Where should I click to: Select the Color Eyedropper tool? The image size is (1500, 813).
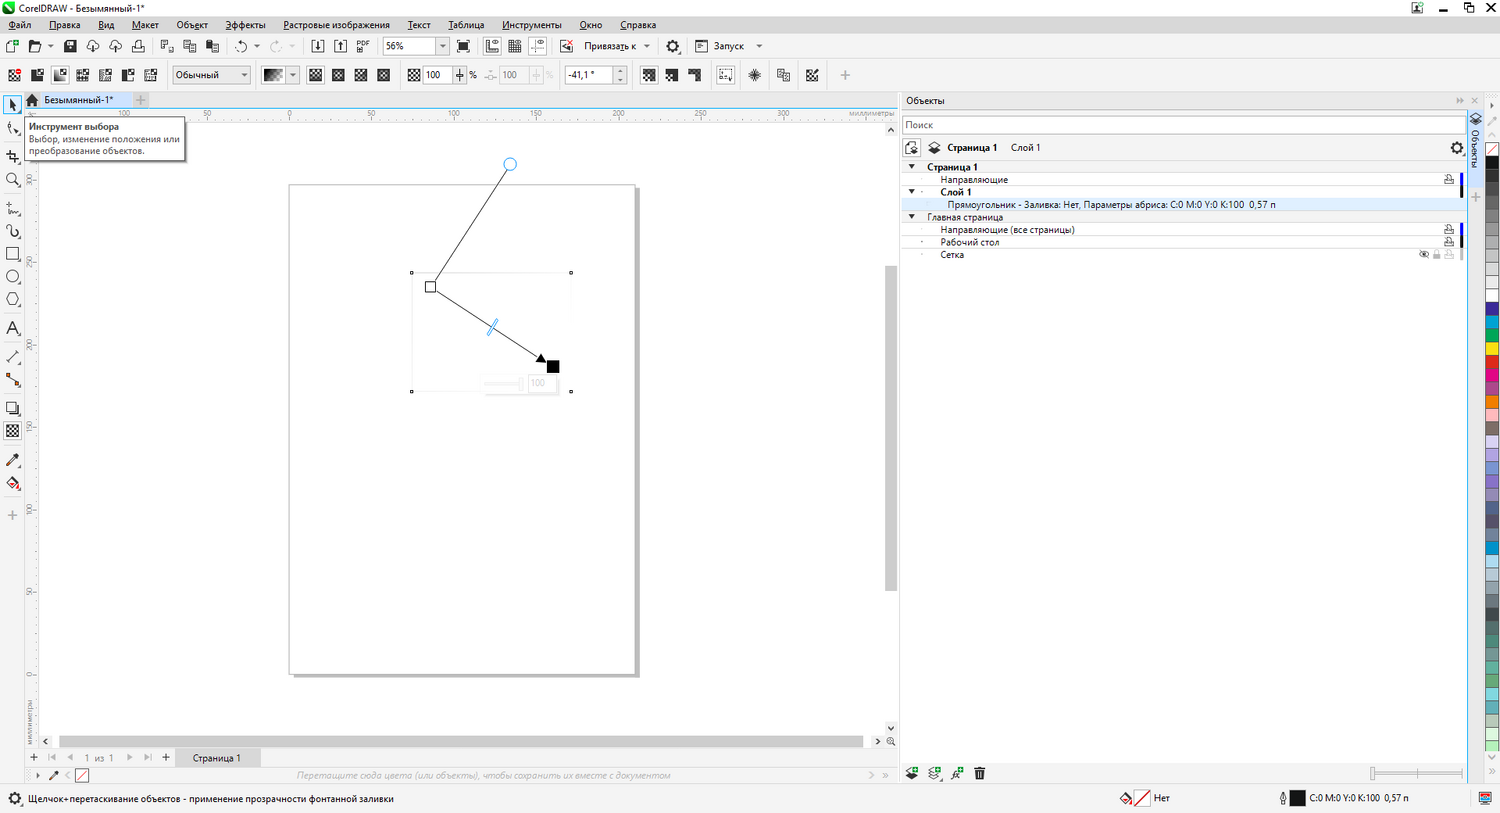13,460
